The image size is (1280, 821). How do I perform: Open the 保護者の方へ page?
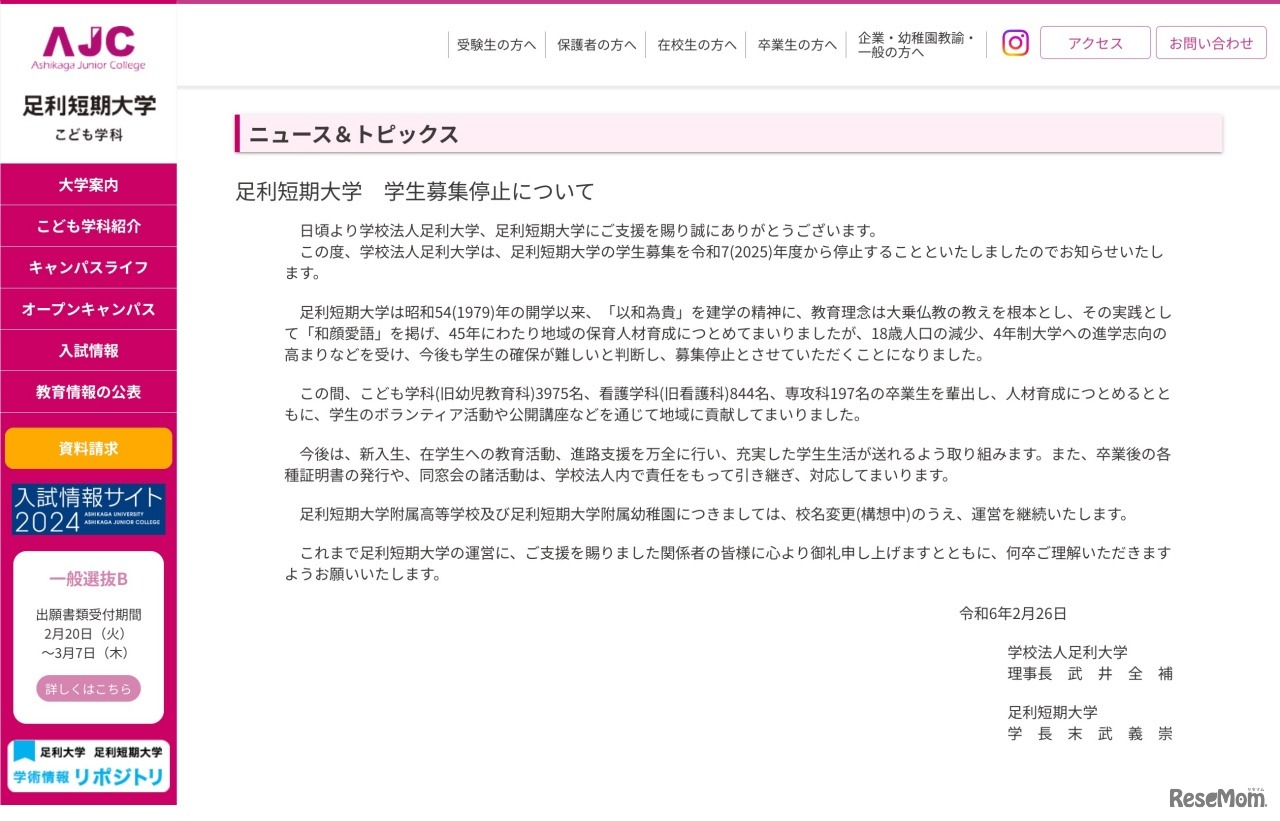point(596,44)
